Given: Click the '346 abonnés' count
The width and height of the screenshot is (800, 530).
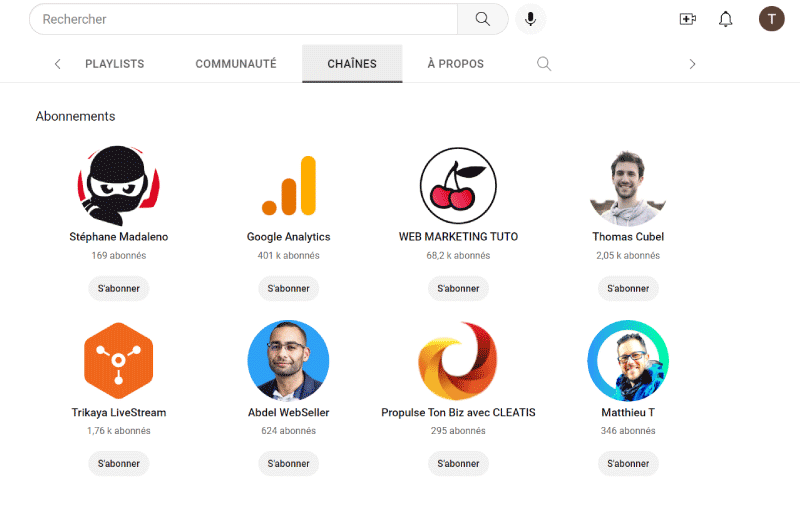Looking at the screenshot, I should 628,431.
